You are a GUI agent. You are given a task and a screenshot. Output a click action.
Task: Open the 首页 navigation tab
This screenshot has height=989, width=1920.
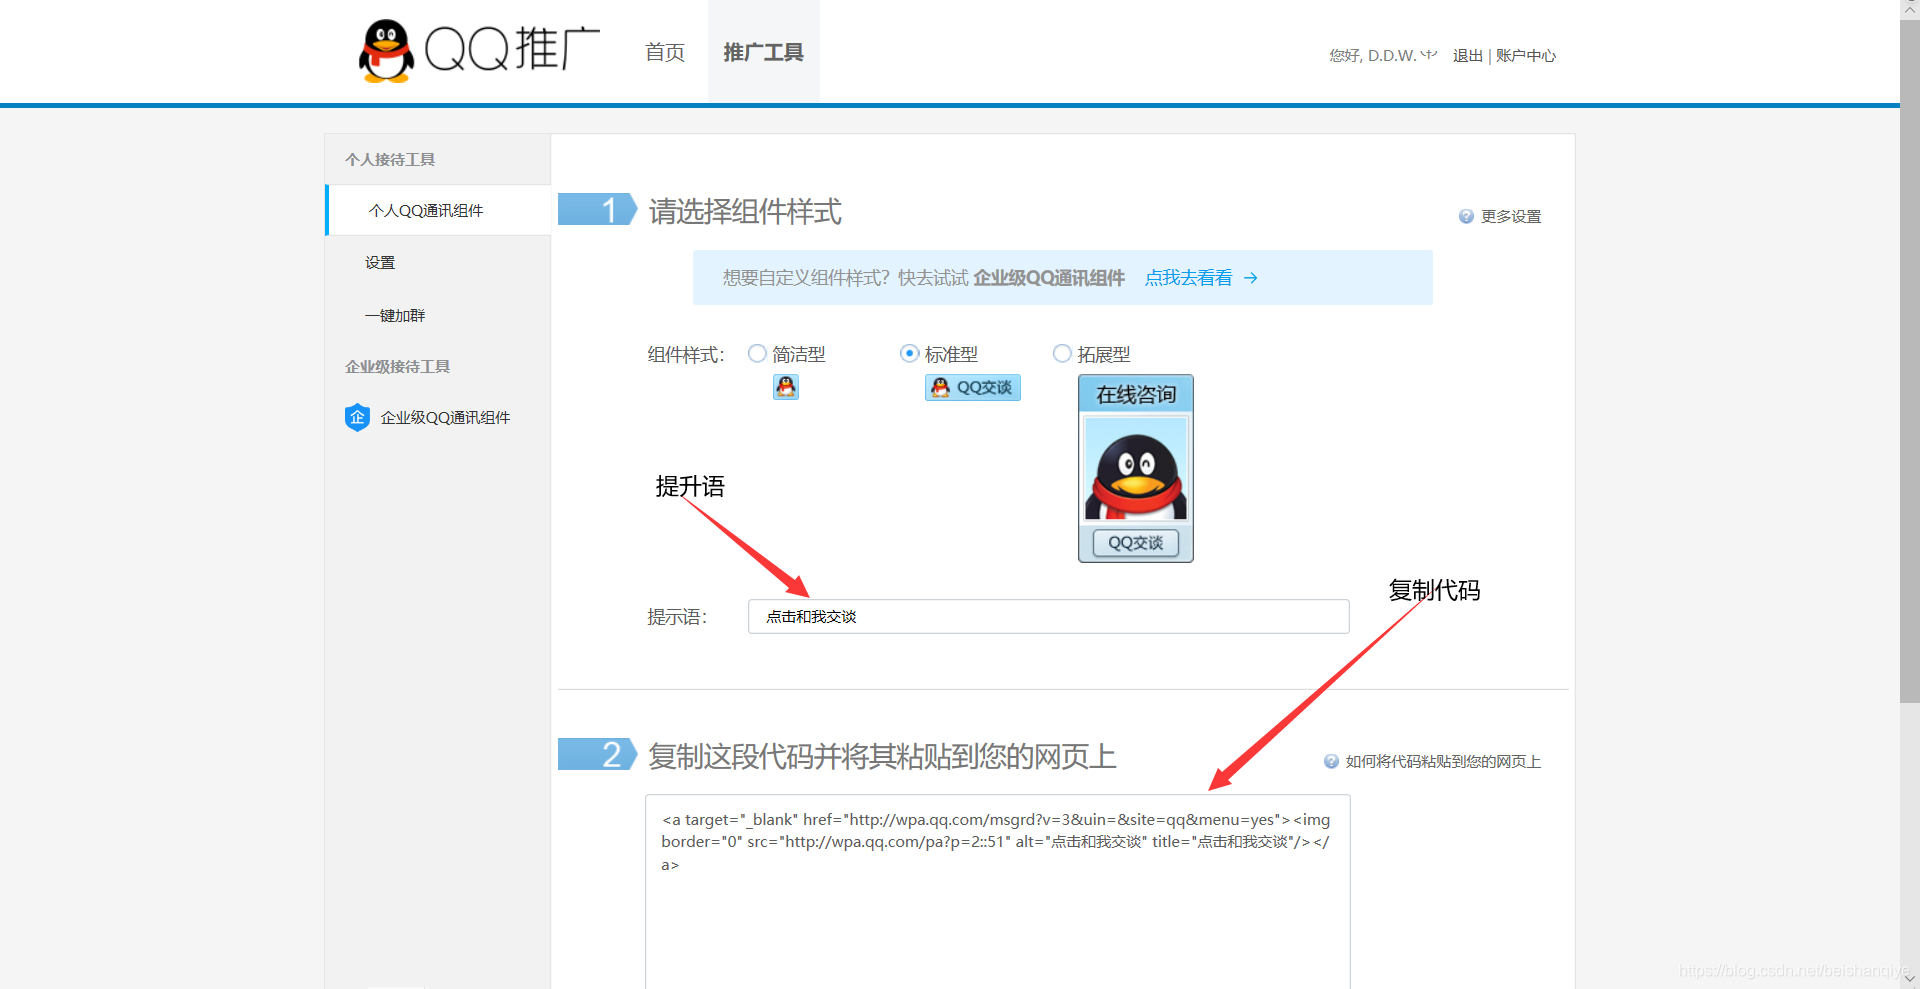pos(665,52)
